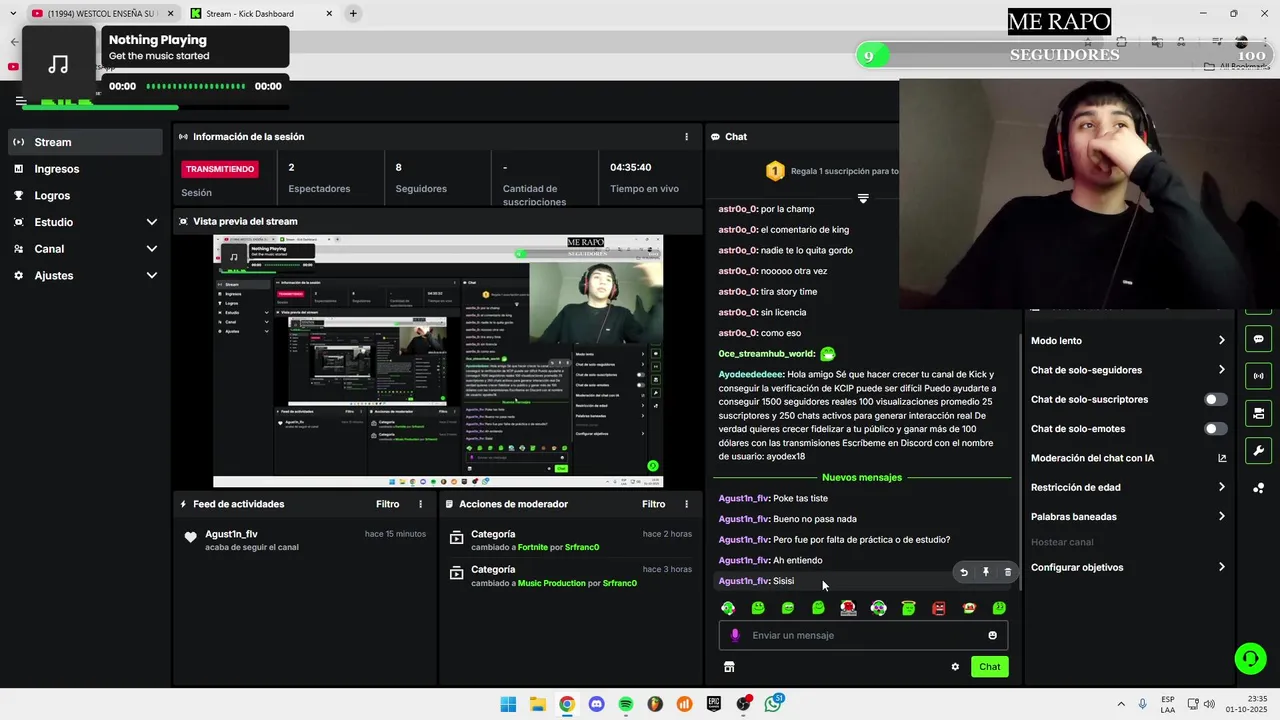Show hidden system tray icons chevron
The image size is (1280, 720).
coord(1120,704)
